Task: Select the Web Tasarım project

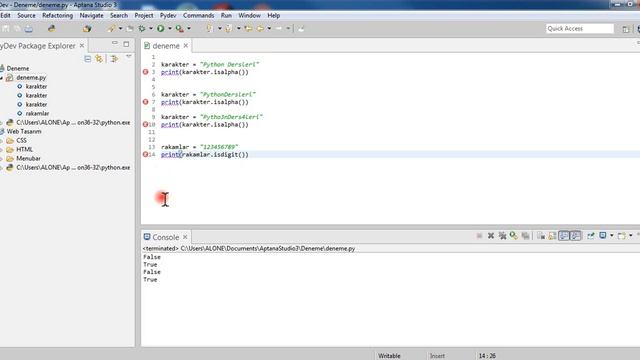Action: pyautogui.click(x=24, y=131)
